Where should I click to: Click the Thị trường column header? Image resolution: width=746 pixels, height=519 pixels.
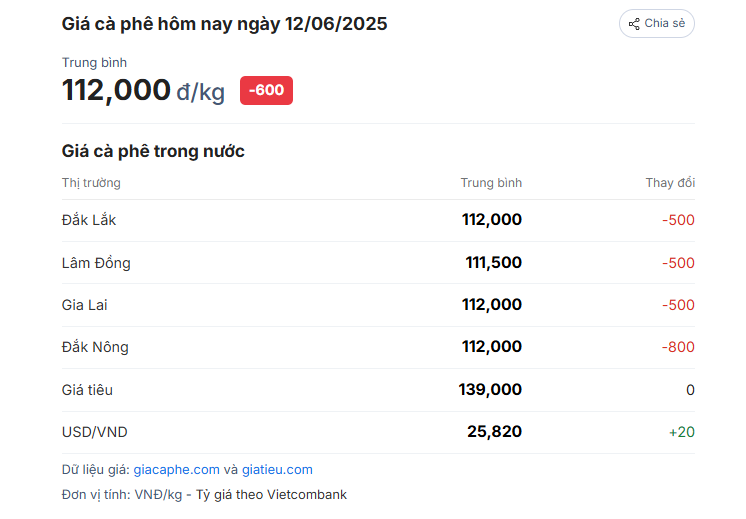(x=91, y=183)
